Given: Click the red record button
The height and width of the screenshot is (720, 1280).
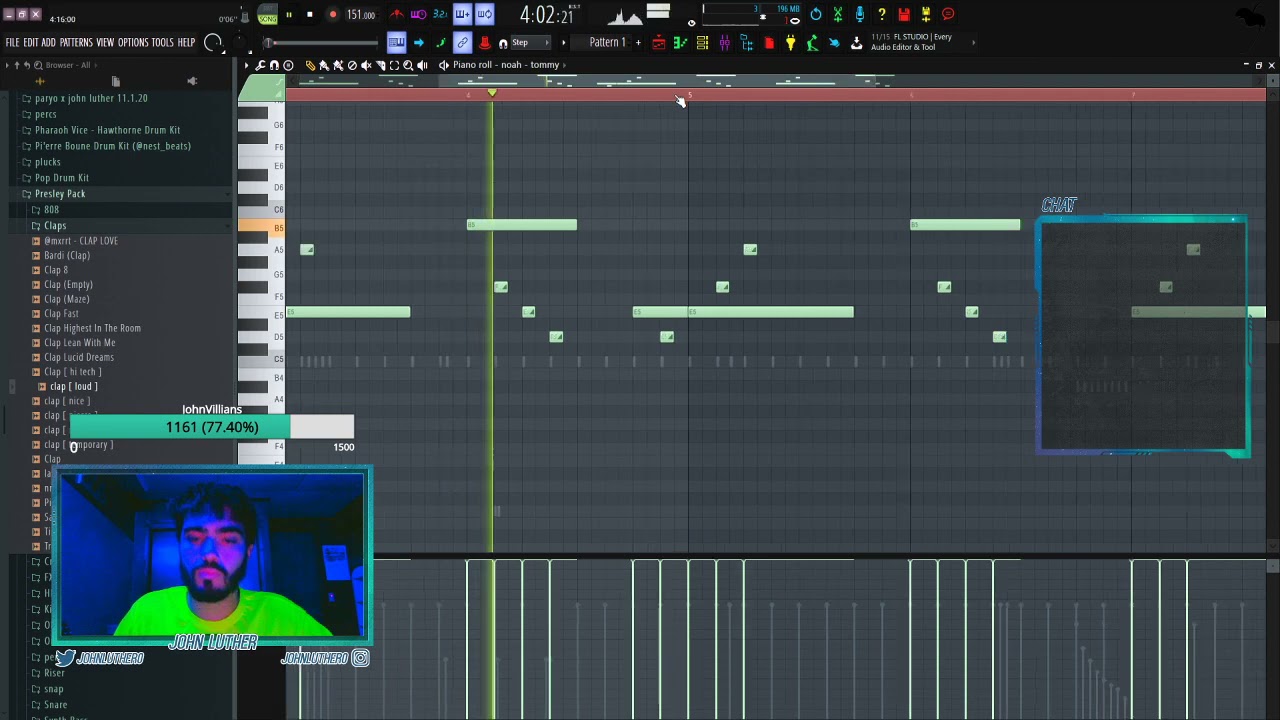Looking at the screenshot, I should pos(332,15).
